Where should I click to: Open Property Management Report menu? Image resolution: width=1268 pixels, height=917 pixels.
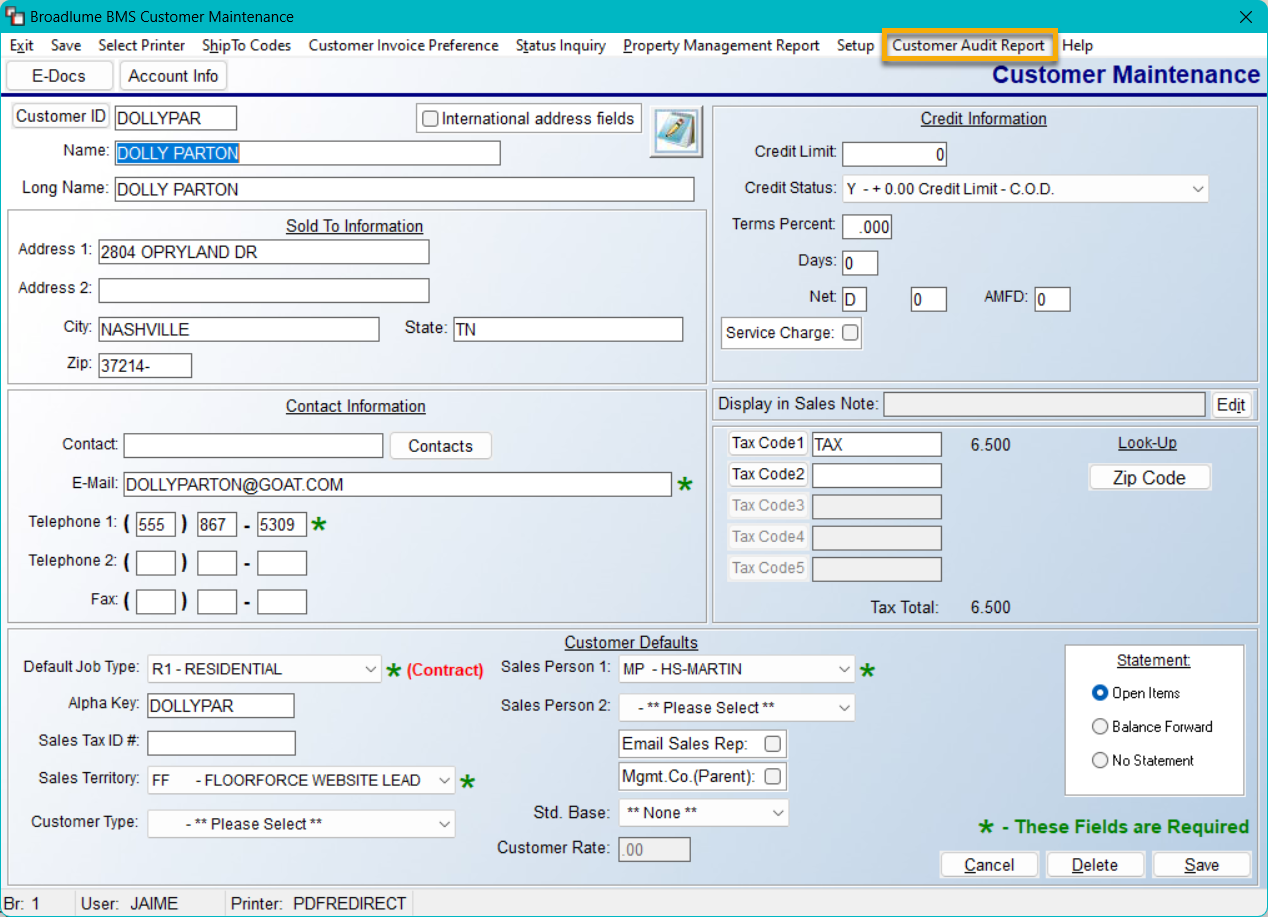tap(721, 46)
